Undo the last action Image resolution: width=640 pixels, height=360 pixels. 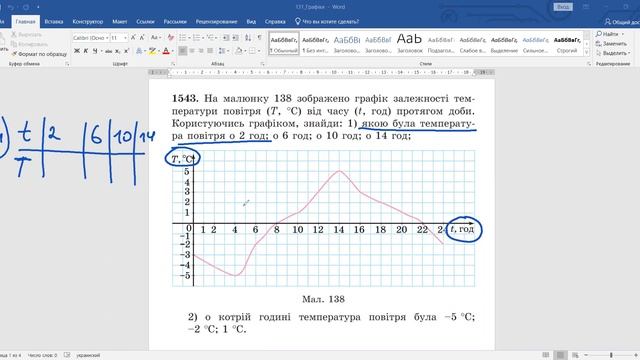(11, 7)
